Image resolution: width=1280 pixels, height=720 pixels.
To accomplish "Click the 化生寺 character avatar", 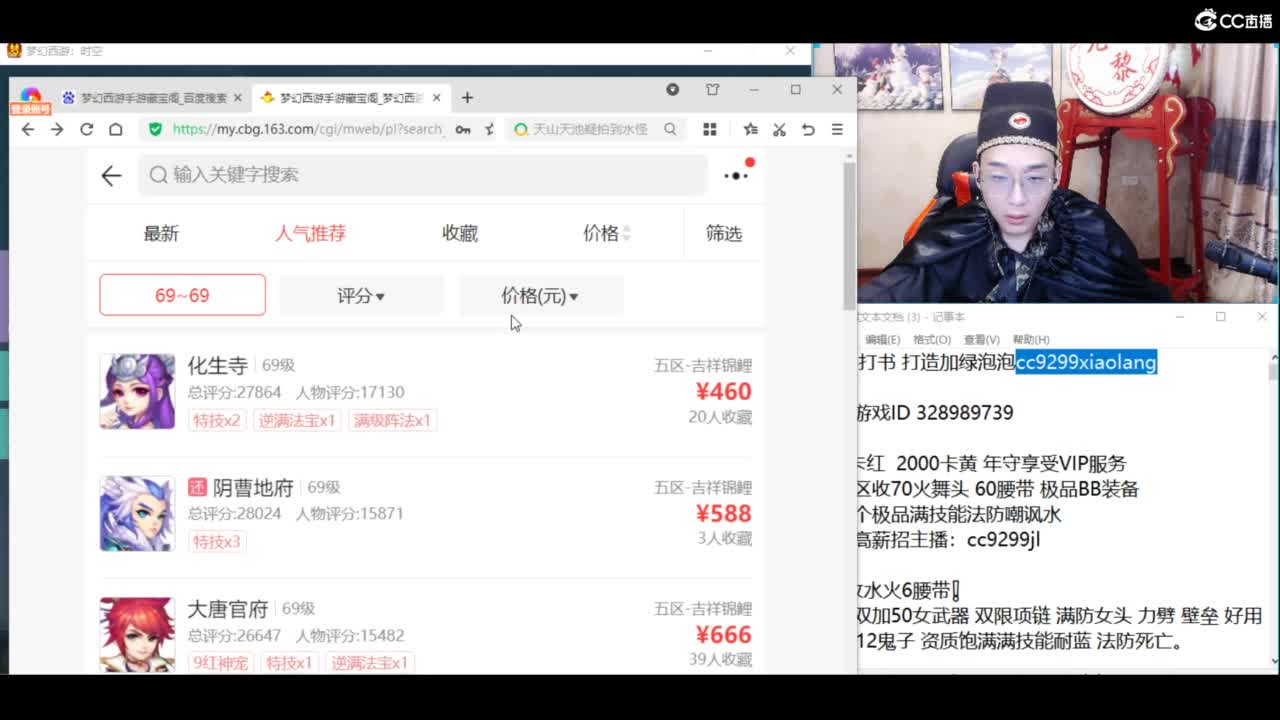I will (137, 391).
